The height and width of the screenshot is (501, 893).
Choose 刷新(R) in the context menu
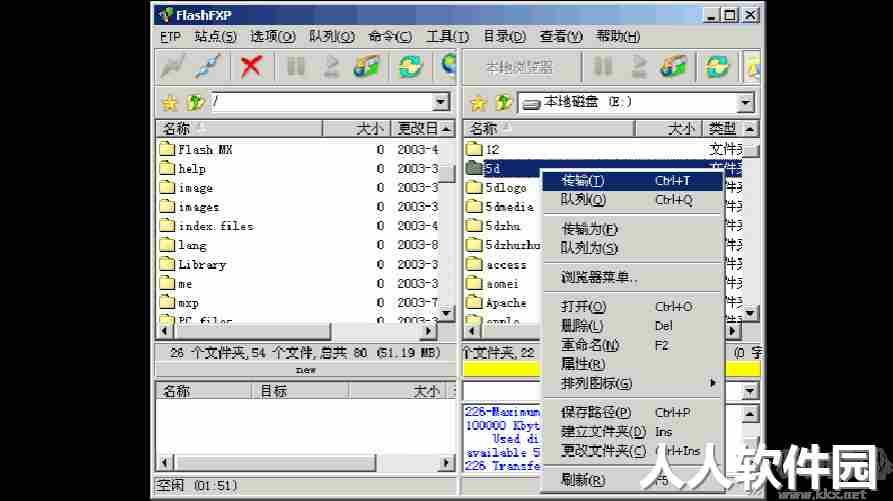632,480
